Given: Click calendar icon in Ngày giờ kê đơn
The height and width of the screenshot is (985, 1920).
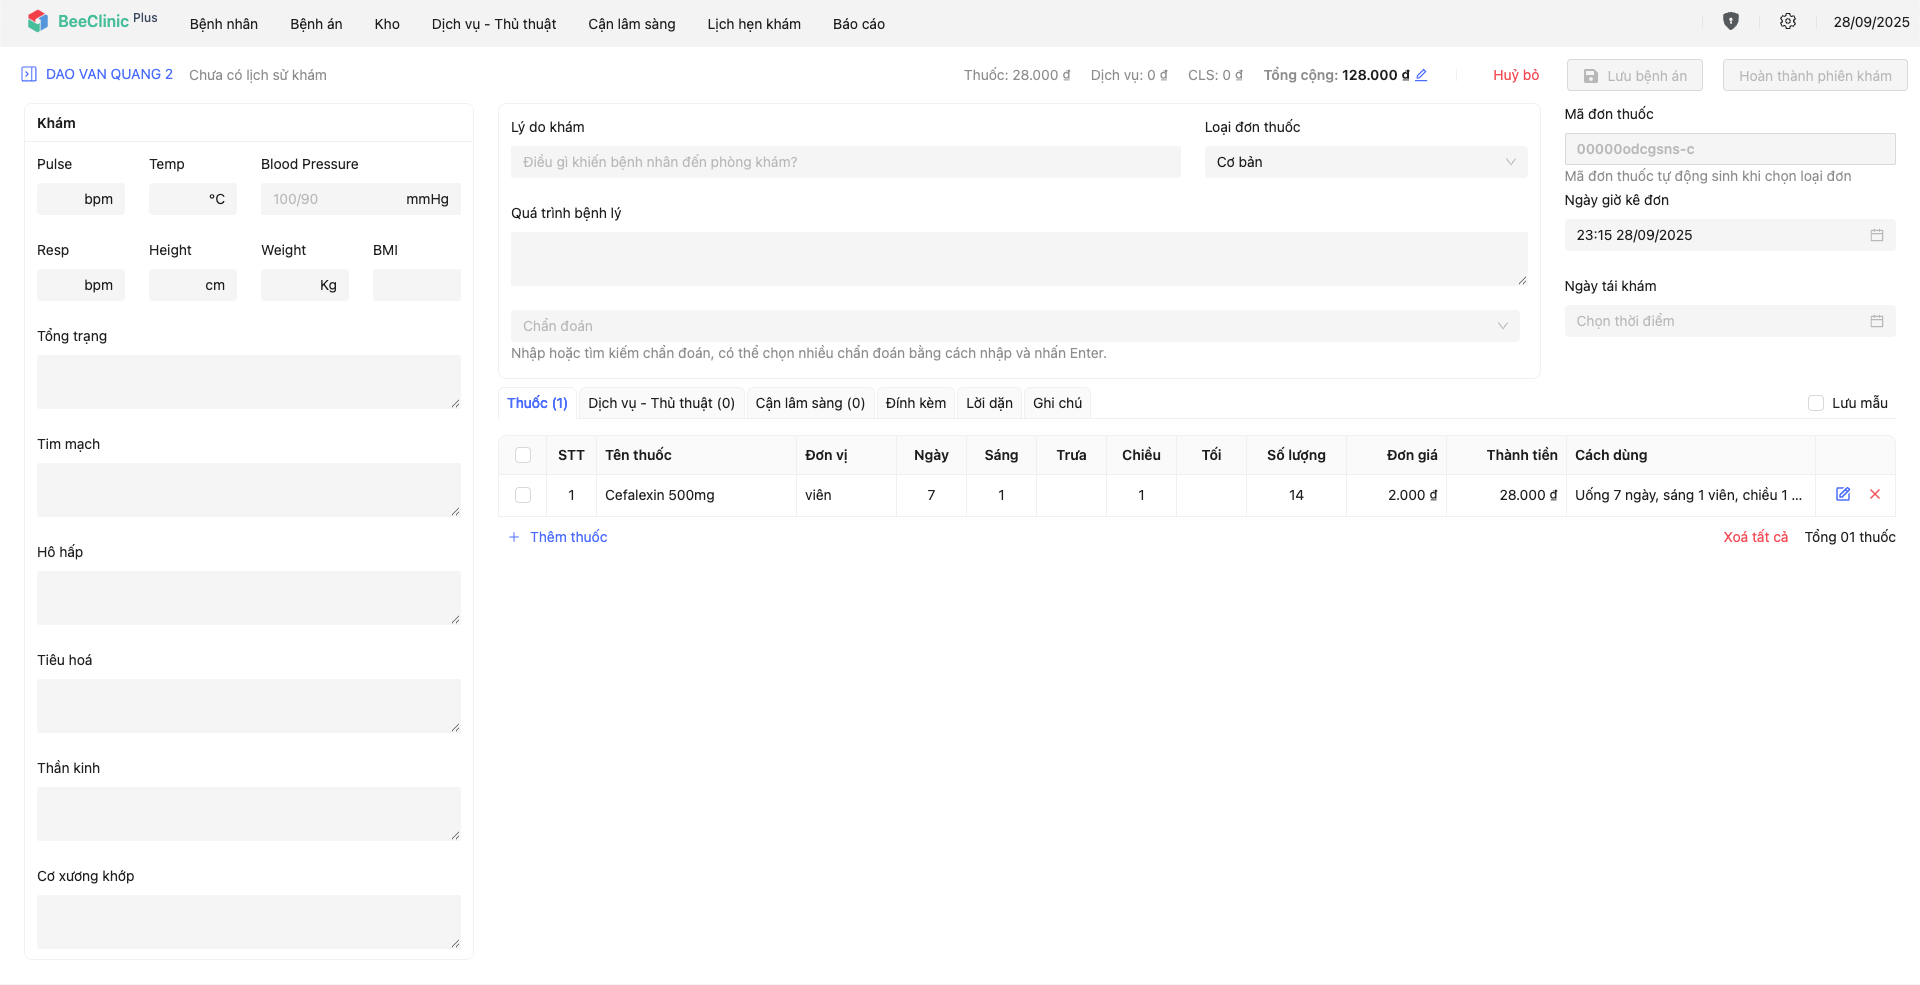Looking at the screenshot, I should (1876, 236).
